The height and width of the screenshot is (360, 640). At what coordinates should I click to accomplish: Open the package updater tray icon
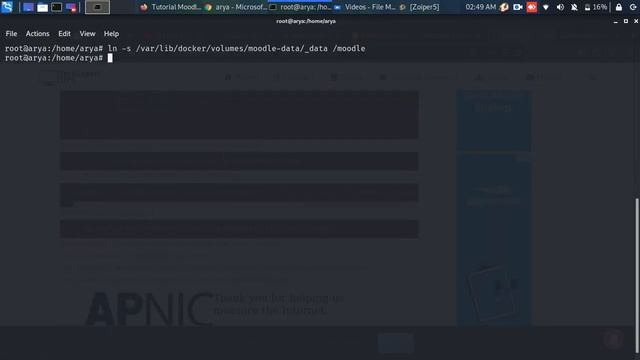tap(504, 7)
